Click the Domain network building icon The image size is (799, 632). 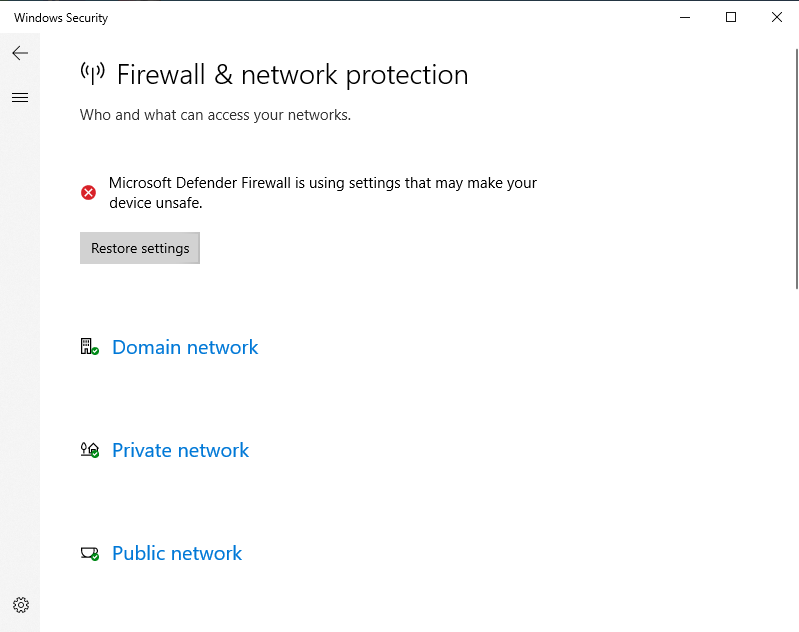pyautogui.click(x=88, y=346)
